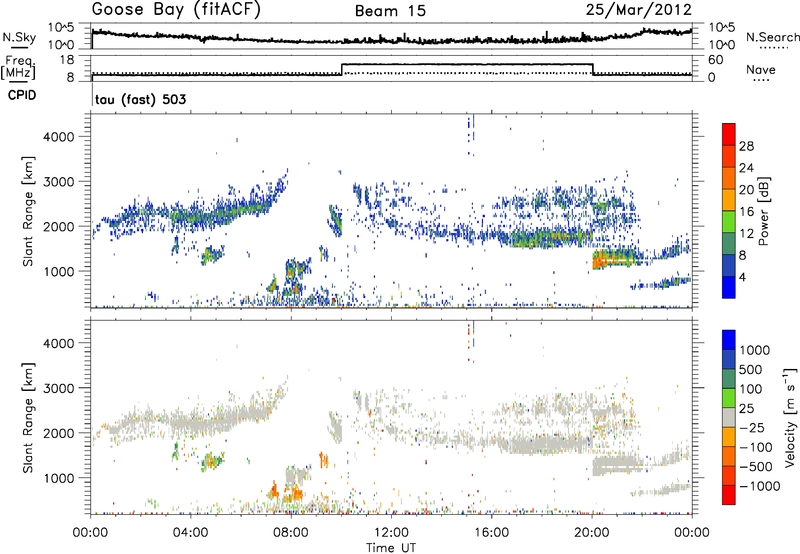
Task: Click the blue bottom segment of Power colorbar
Action: coord(729,287)
